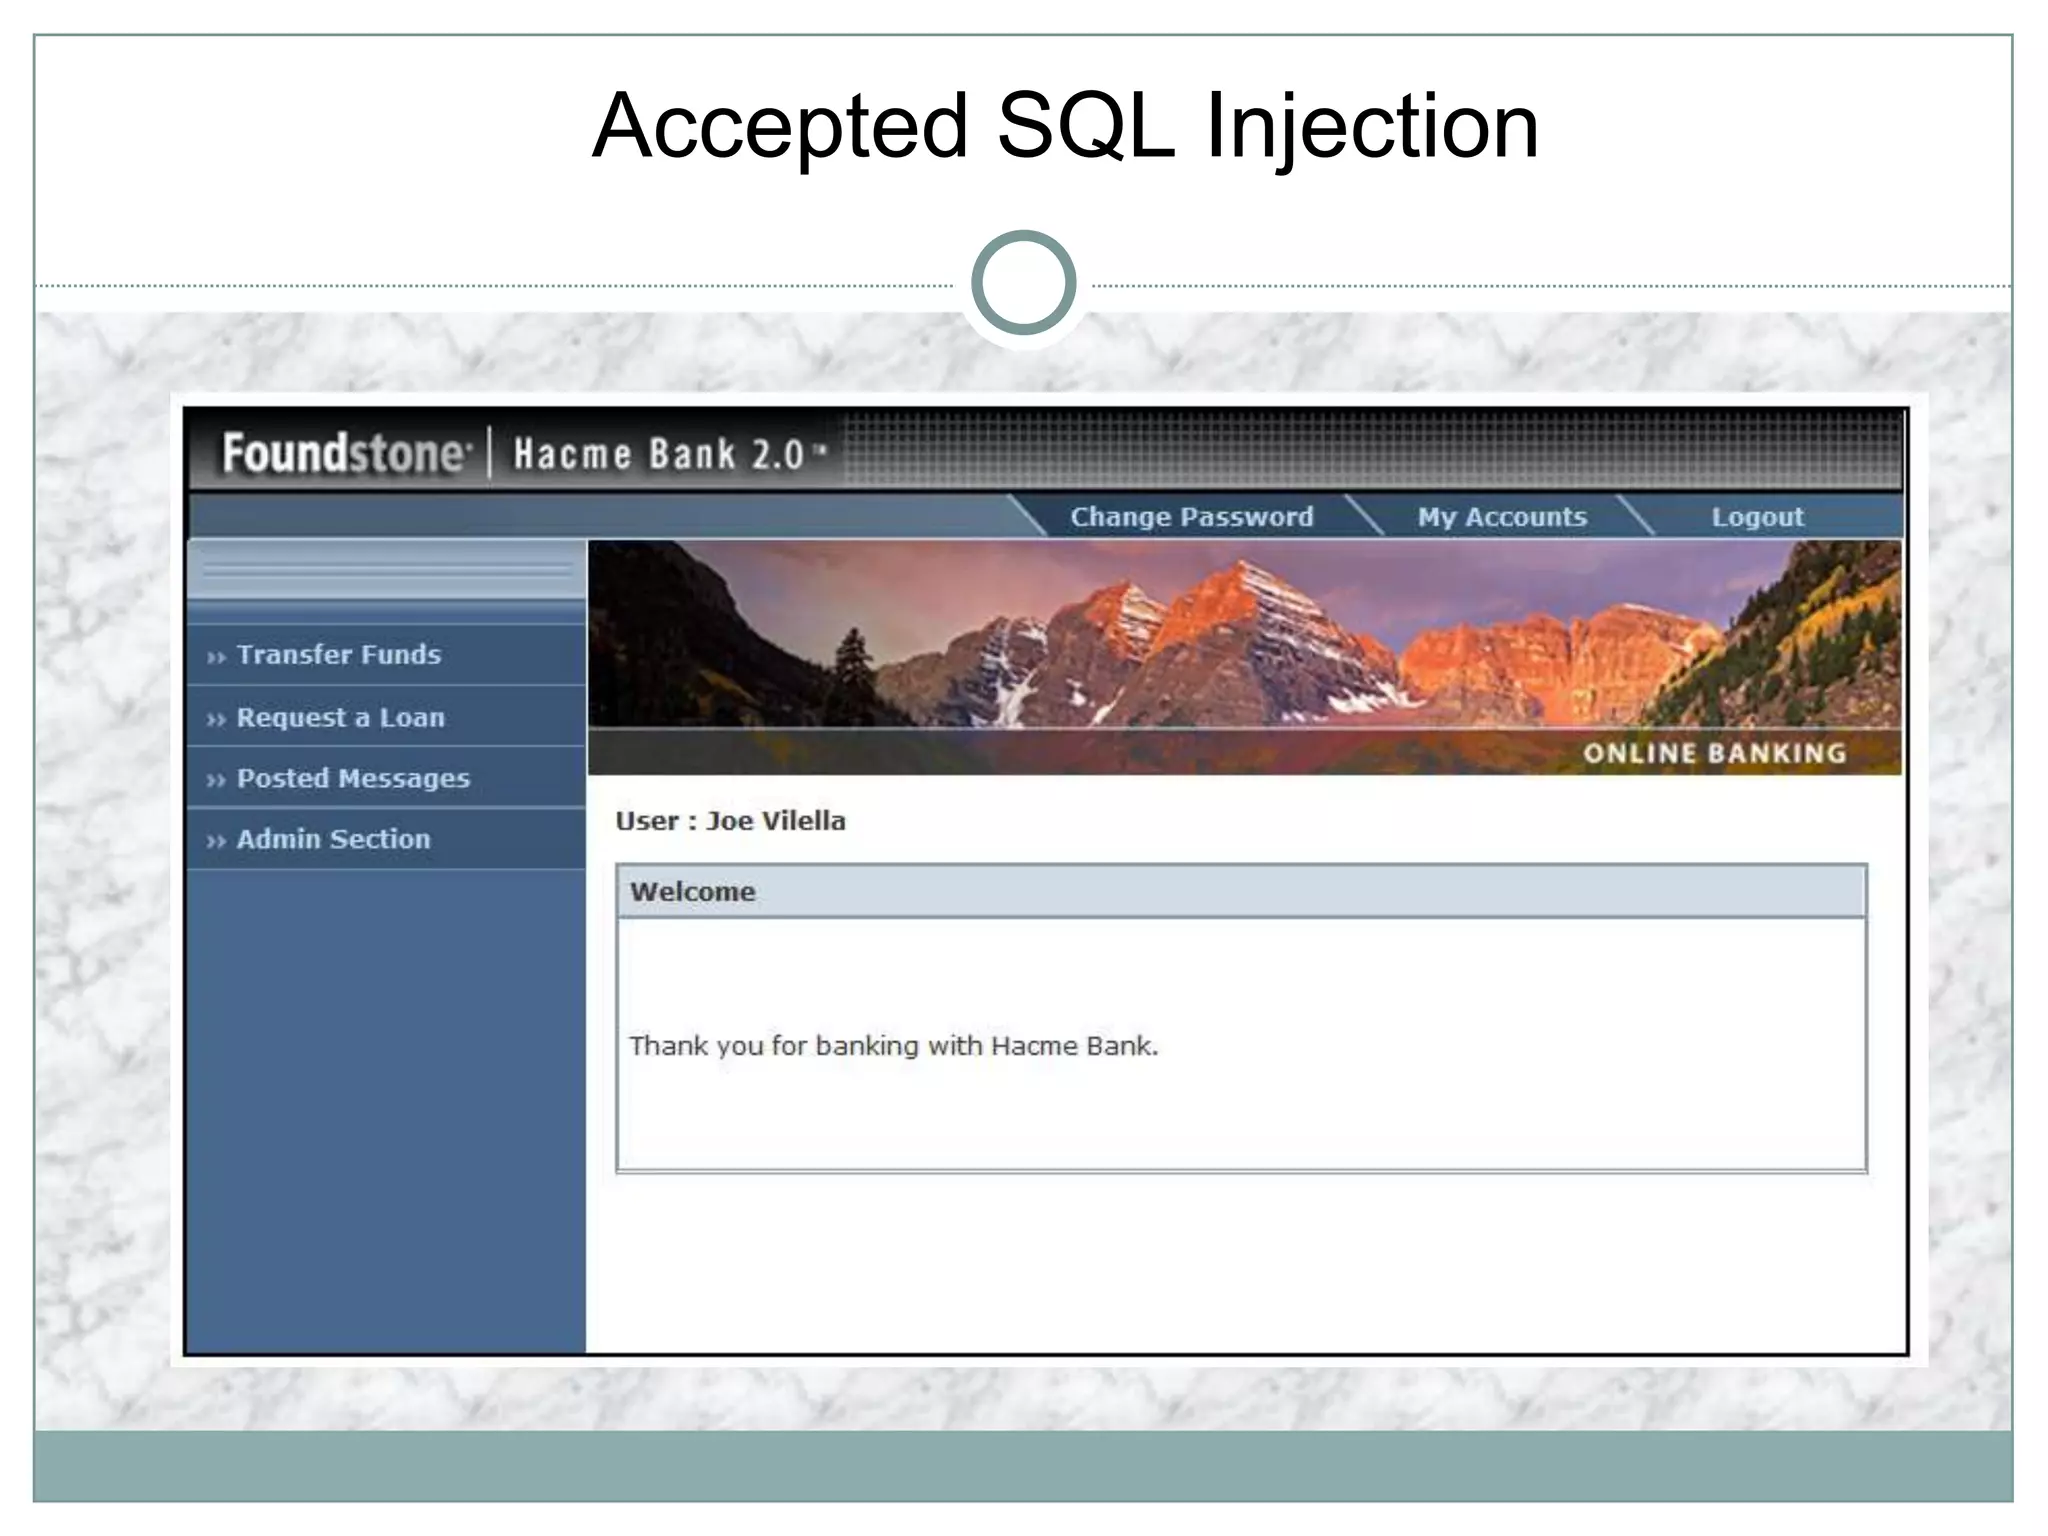Click the 'Accepted SQL Injection' slide title

click(1064, 126)
